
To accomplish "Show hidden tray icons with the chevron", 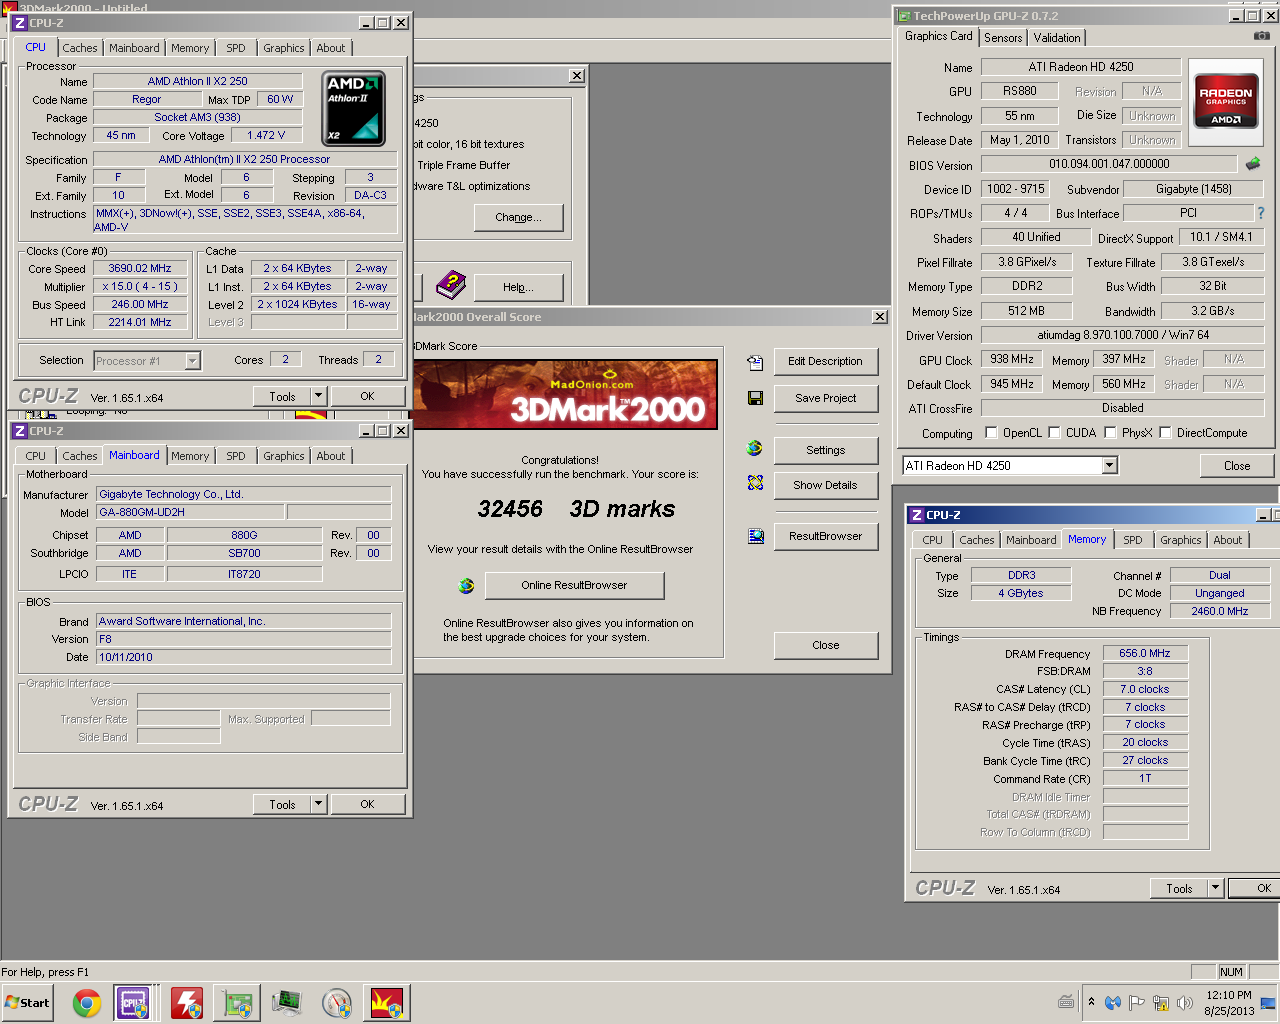I will (1091, 1002).
